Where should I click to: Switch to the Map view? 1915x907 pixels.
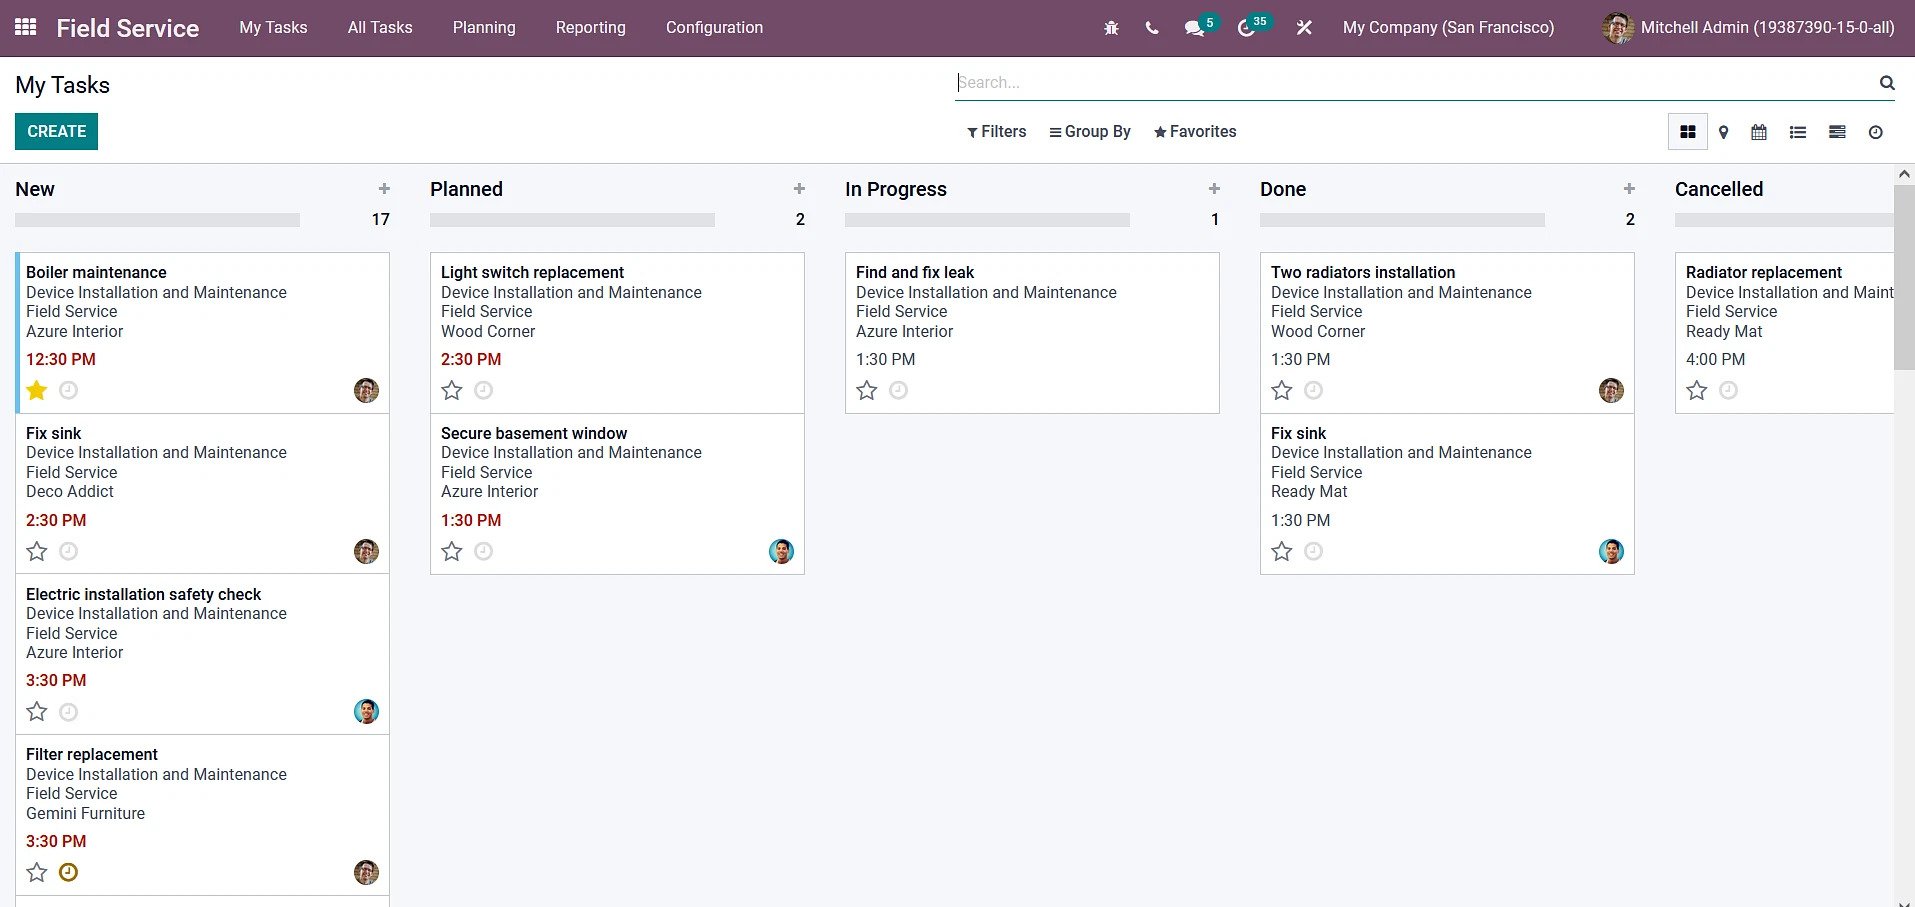pyautogui.click(x=1723, y=131)
